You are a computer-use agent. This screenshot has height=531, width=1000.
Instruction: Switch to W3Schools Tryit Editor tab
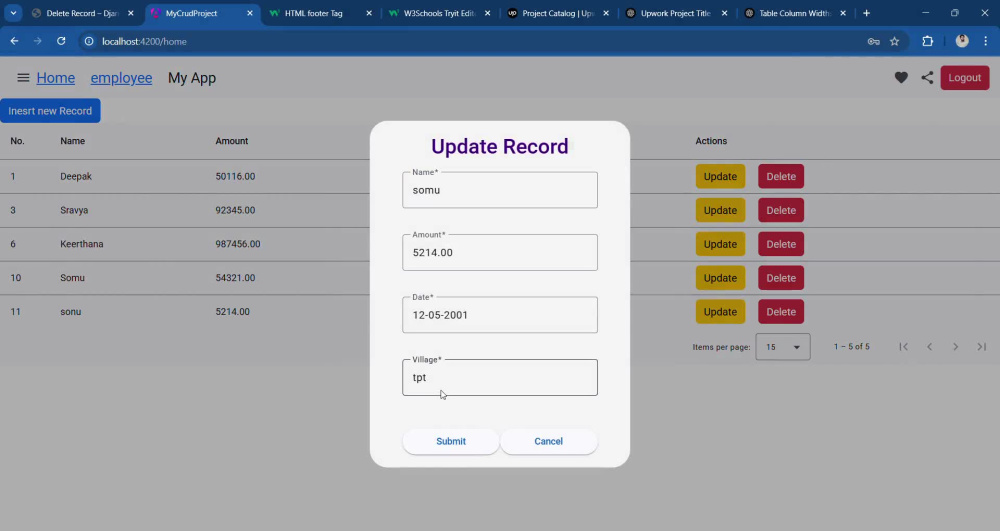tap(439, 13)
